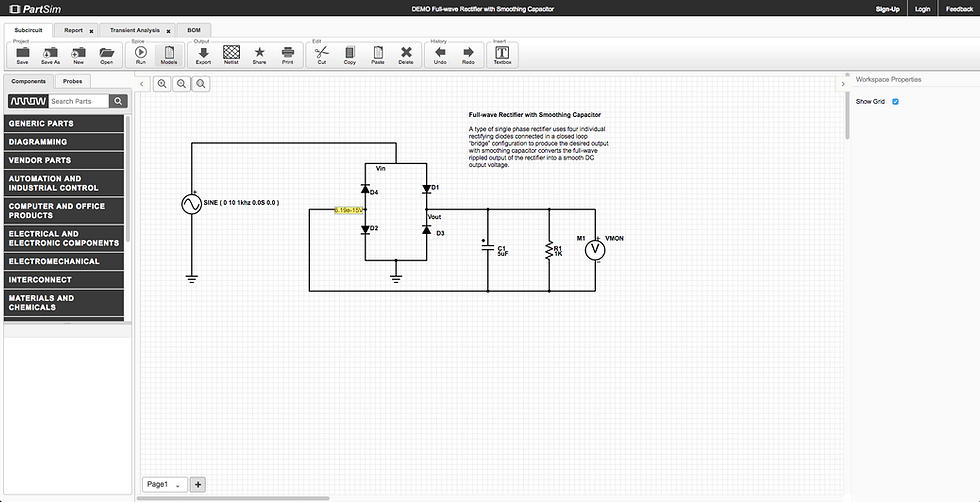Click the Login link
The width and height of the screenshot is (980, 502).
(x=922, y=9)
